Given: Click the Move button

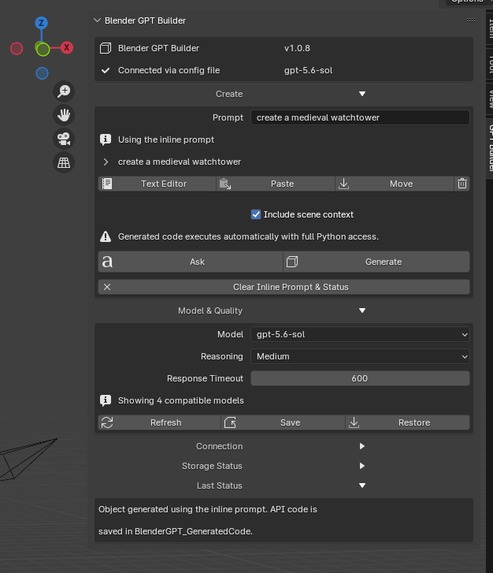Looking at the screenshot, I should tap(395, 183).
